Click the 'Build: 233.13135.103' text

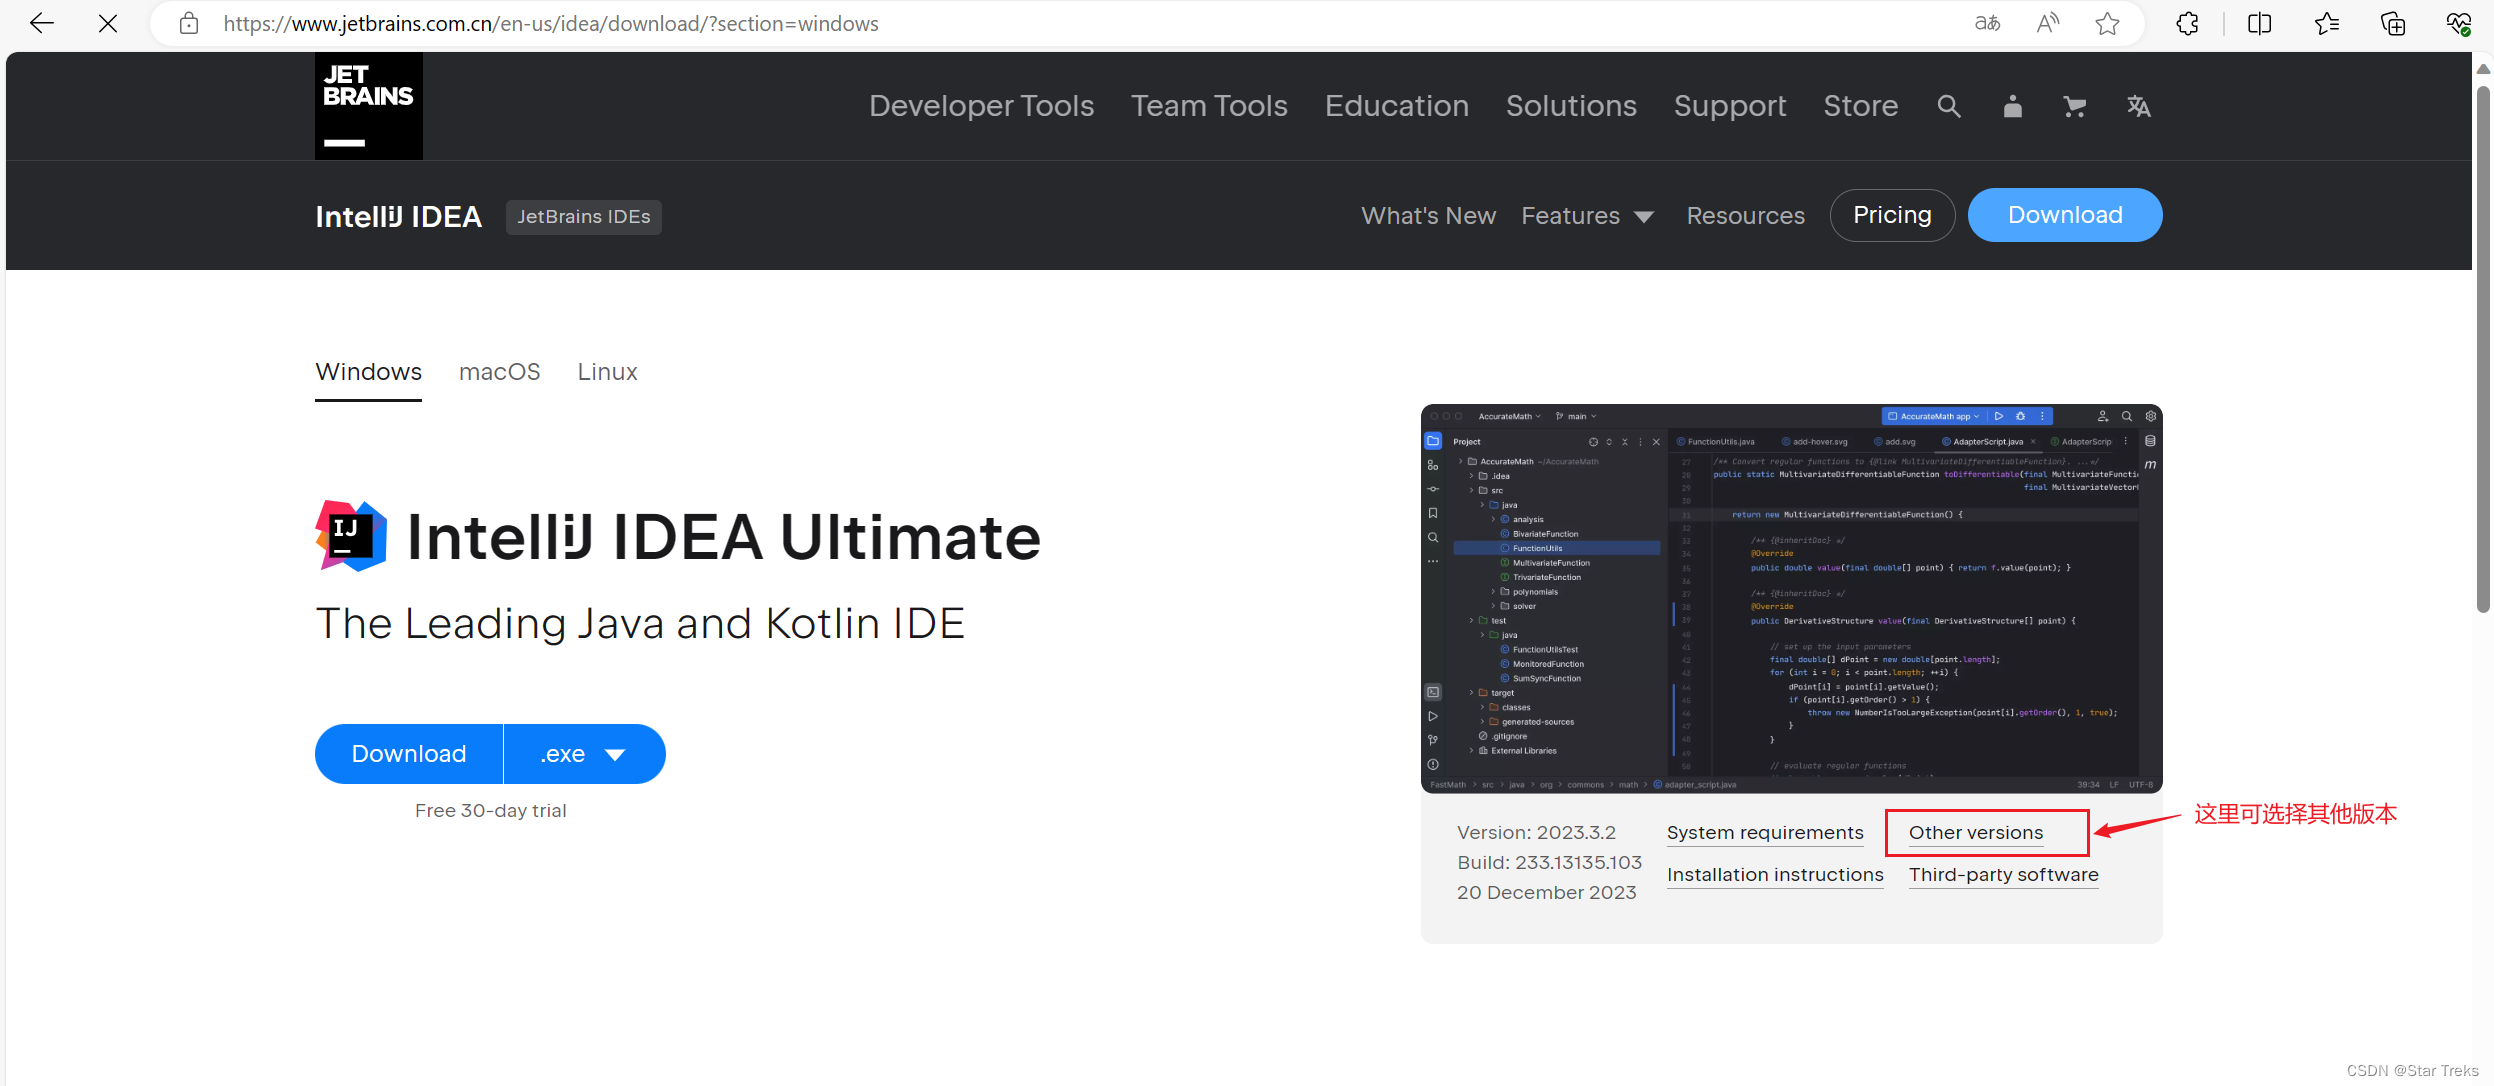(x=1549, y=862)
